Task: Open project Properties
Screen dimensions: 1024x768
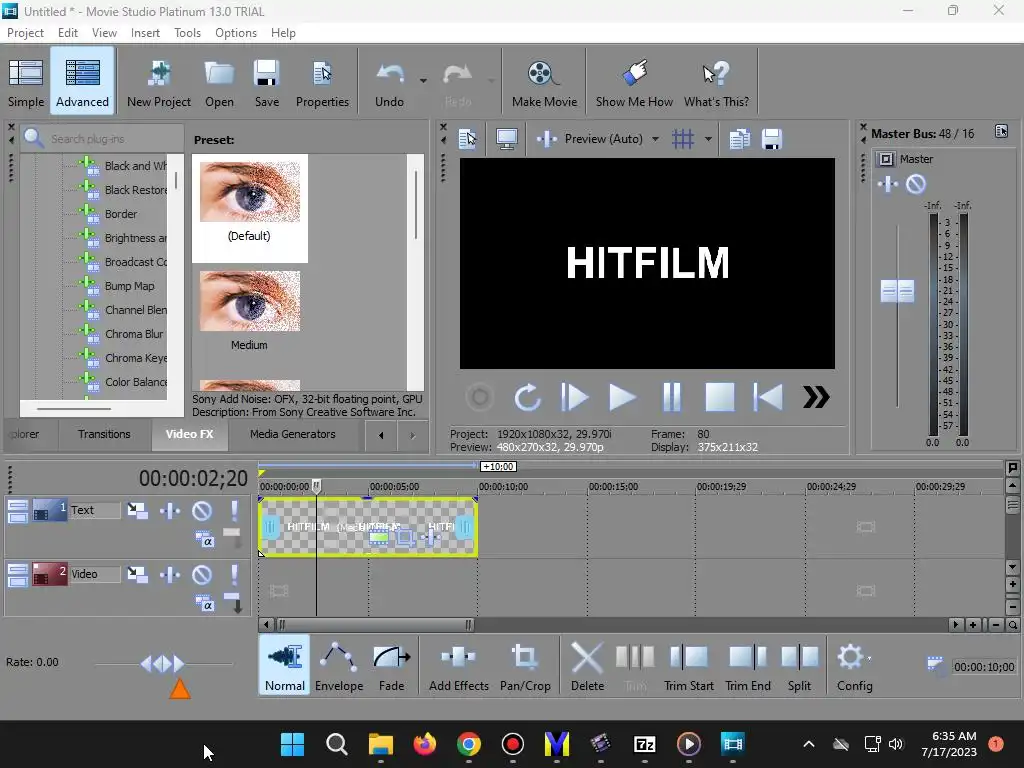Action: click(322, 82)
